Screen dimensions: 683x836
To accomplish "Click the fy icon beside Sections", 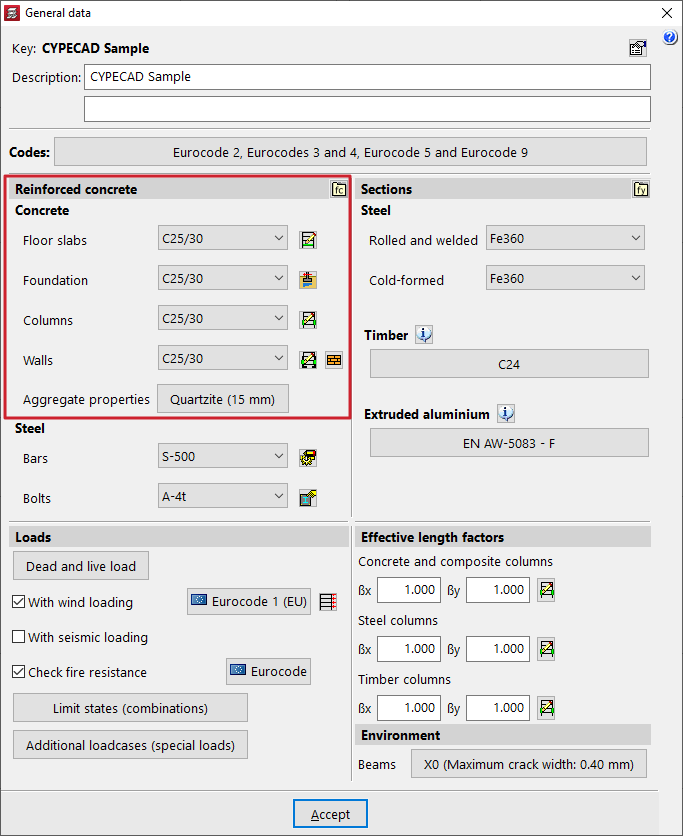I will (x=641, y=189).
